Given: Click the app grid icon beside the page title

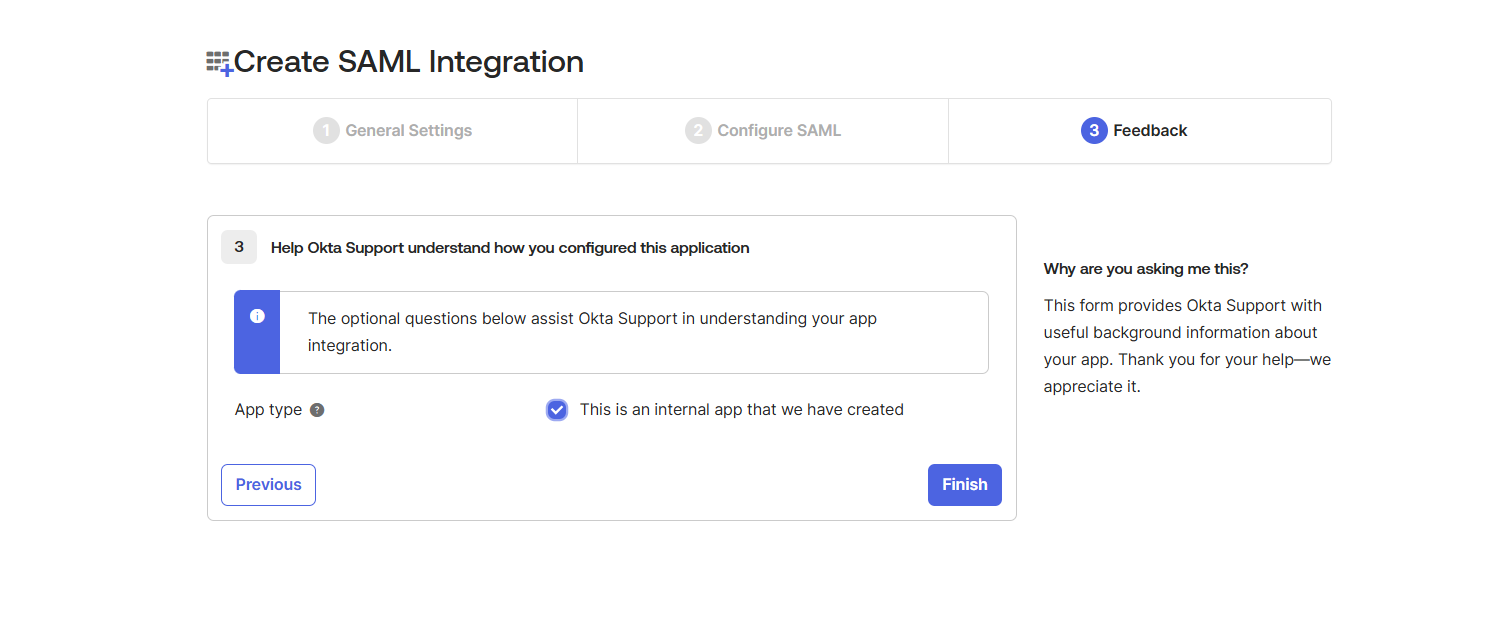Looking at the screenshot, I should (x=219, y=63).
